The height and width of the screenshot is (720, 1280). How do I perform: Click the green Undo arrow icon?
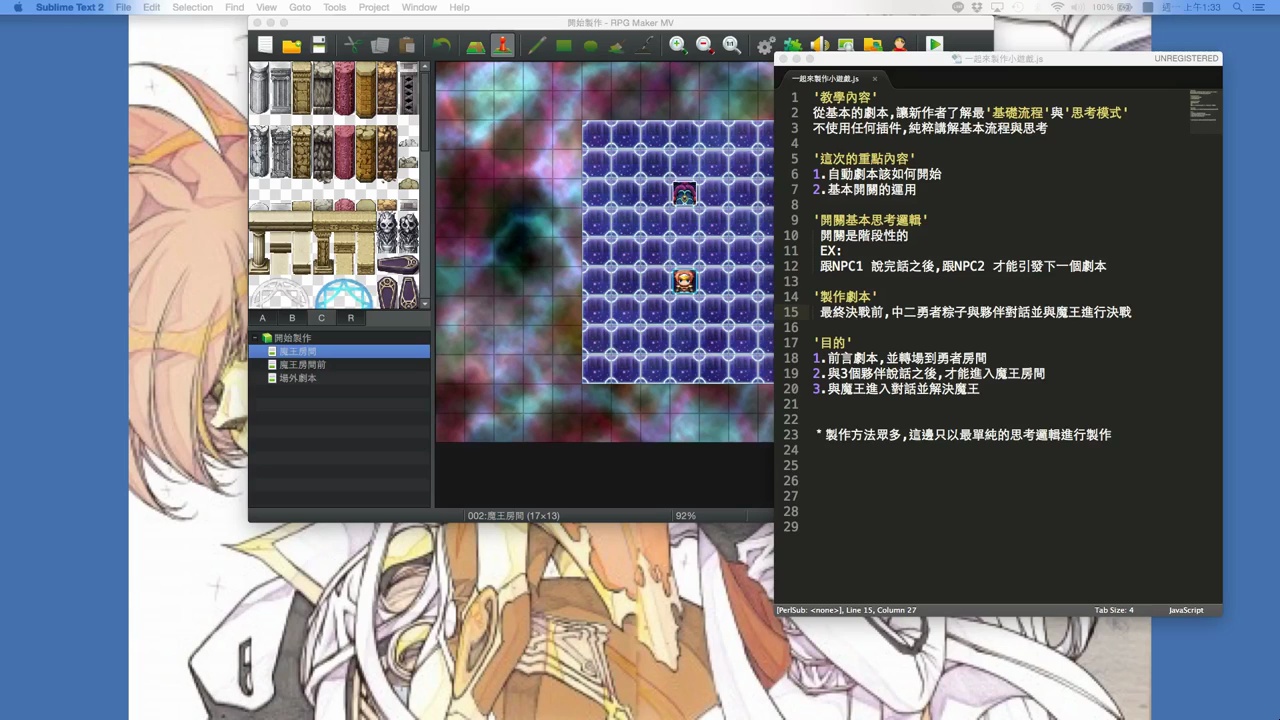point(441,45)
